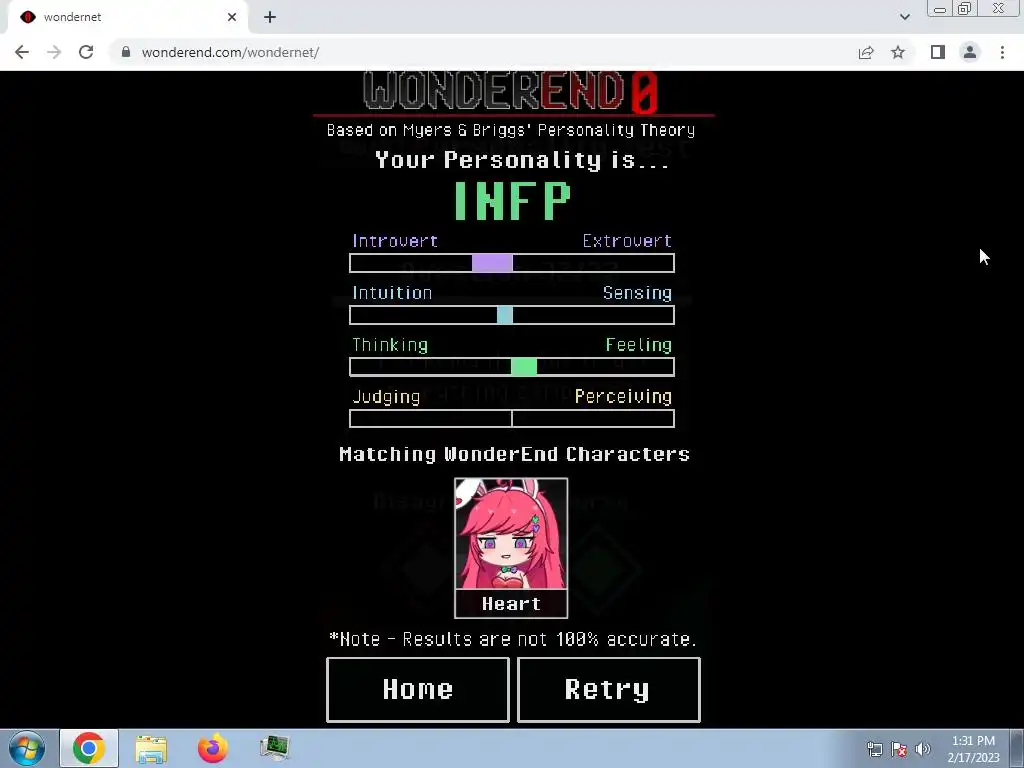This screenshot has width=1024, height=768.
Task: Click the Heart name label
Action: click(511, 604)
